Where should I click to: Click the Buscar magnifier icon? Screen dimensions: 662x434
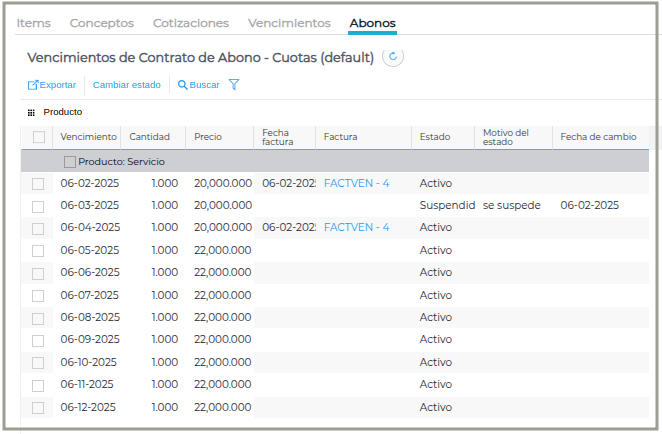click(x=182, y=85)
